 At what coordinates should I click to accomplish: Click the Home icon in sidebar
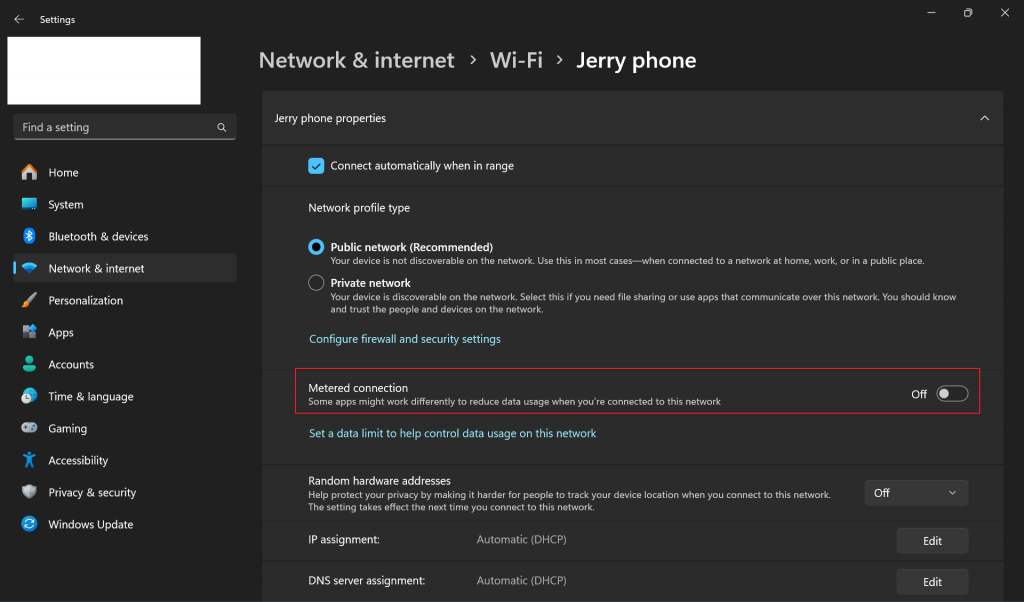pyautogui.click(x=29, y=172)
